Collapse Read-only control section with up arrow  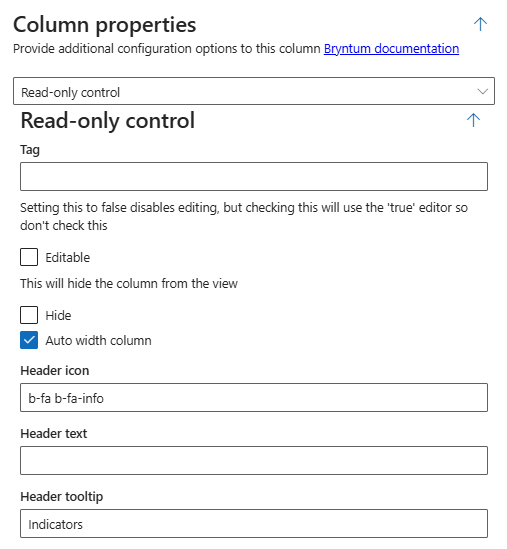pyautogui.click(x=473, y=120)
